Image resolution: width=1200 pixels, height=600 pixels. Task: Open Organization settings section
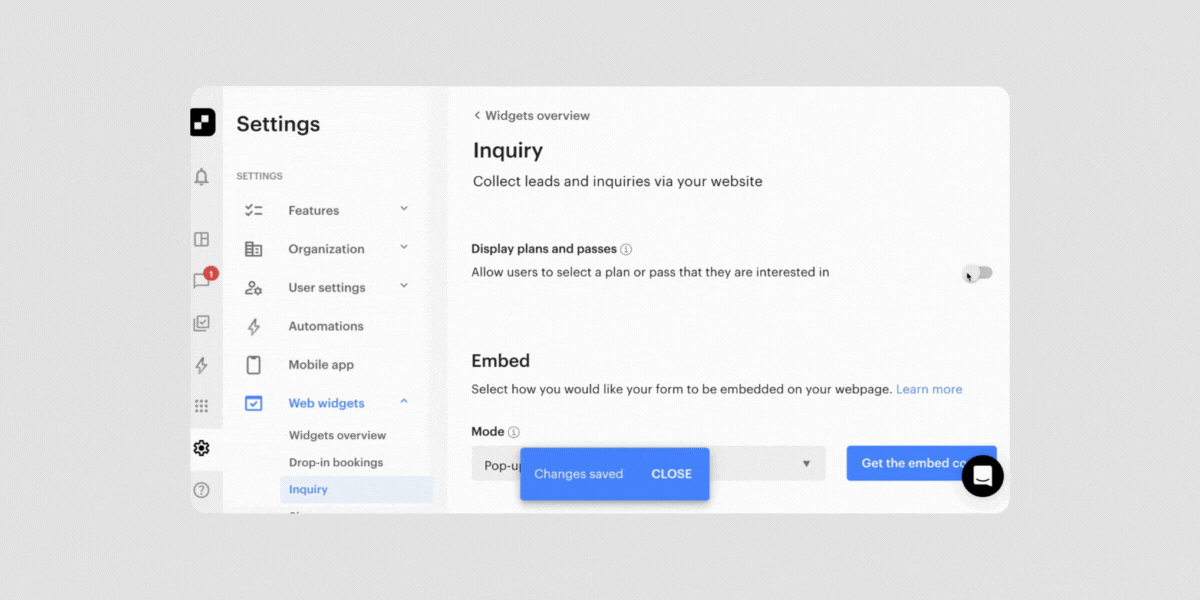coord(328,249)
